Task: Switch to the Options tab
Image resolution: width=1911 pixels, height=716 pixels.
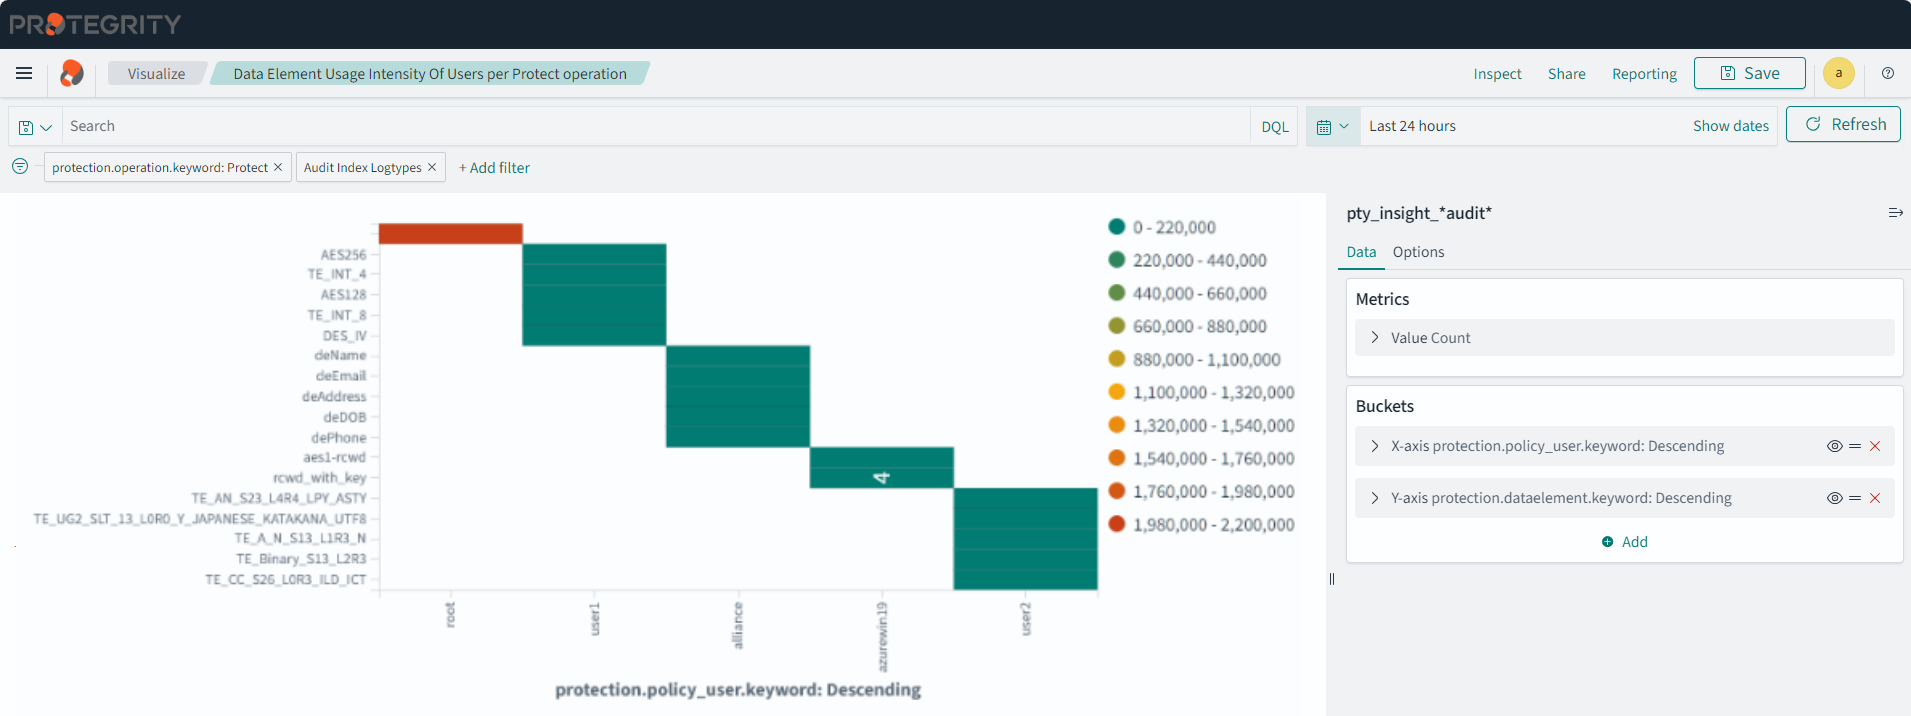Action: pos(1418,252)
